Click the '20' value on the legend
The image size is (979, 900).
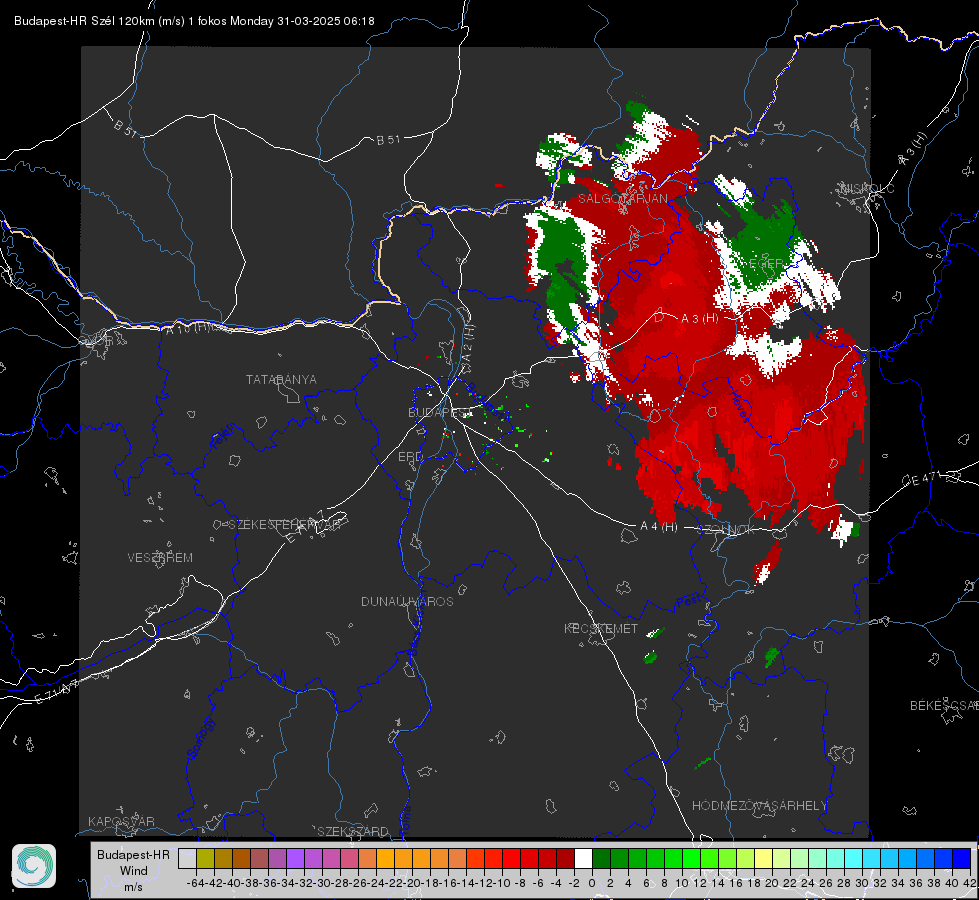tap(772, 883)
